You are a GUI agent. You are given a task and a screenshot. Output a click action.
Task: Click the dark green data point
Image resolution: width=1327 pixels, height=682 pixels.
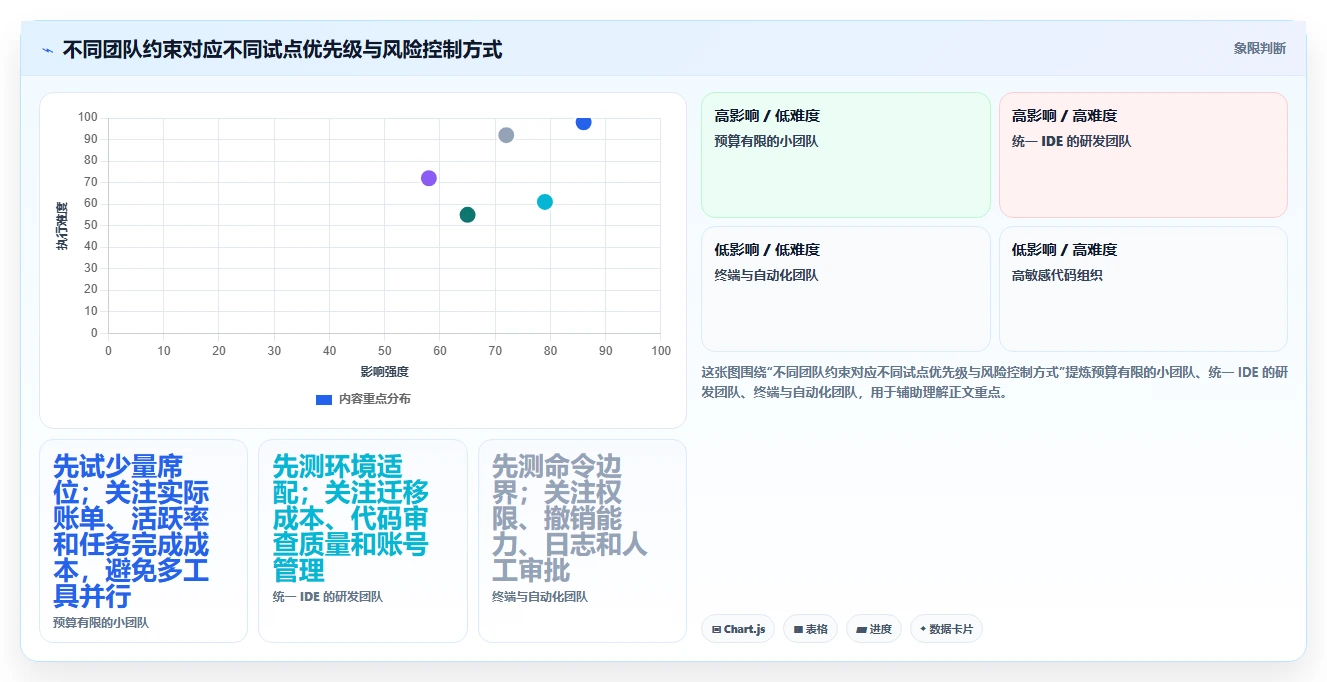tap(467, 215)
